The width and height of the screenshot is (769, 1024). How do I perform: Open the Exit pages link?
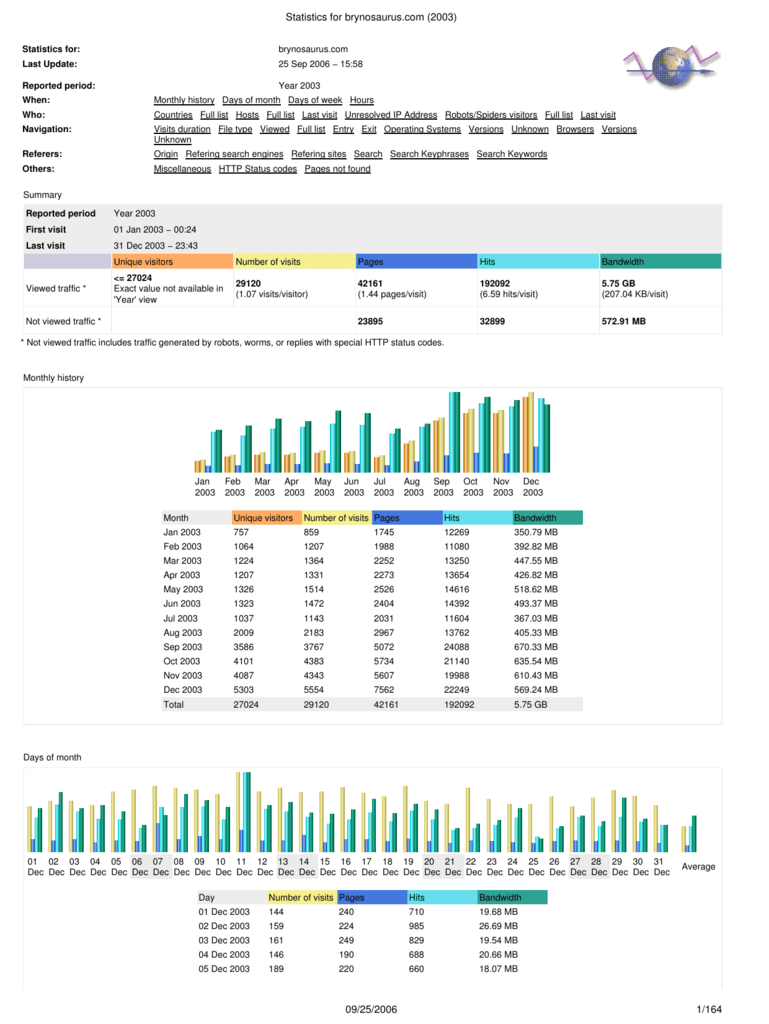tap(369, 129)
